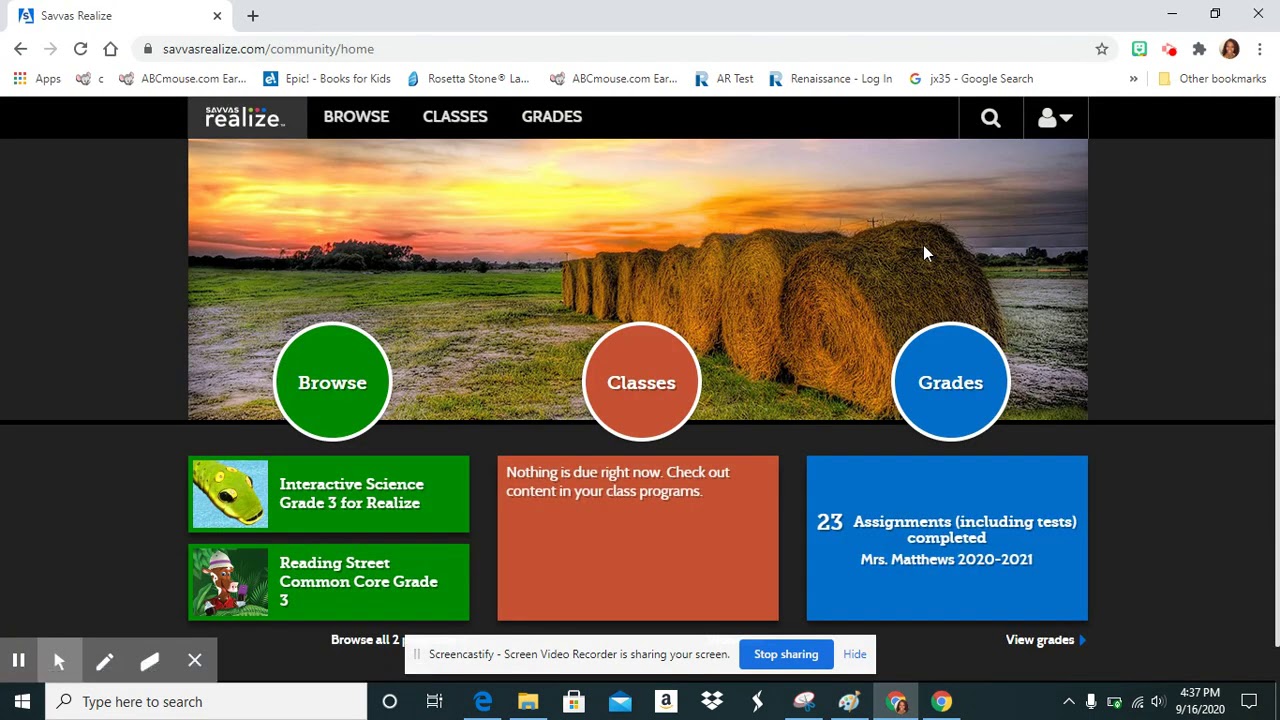This screenshot has width=1280, height=720.
Task: Open the 23 assignments completed tile
Action: [x=947, y=538]
